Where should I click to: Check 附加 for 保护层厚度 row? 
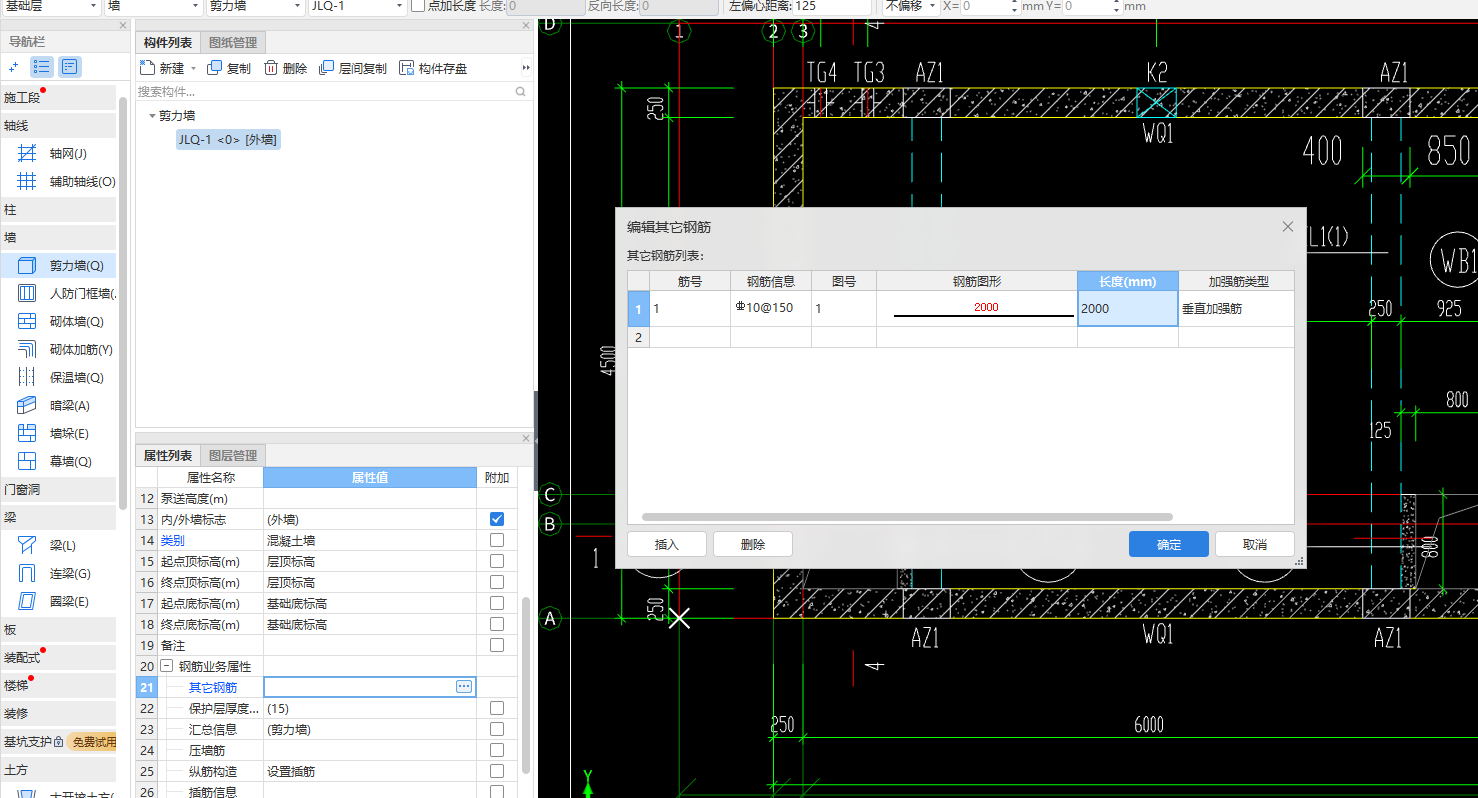click(x=497, y=708)
